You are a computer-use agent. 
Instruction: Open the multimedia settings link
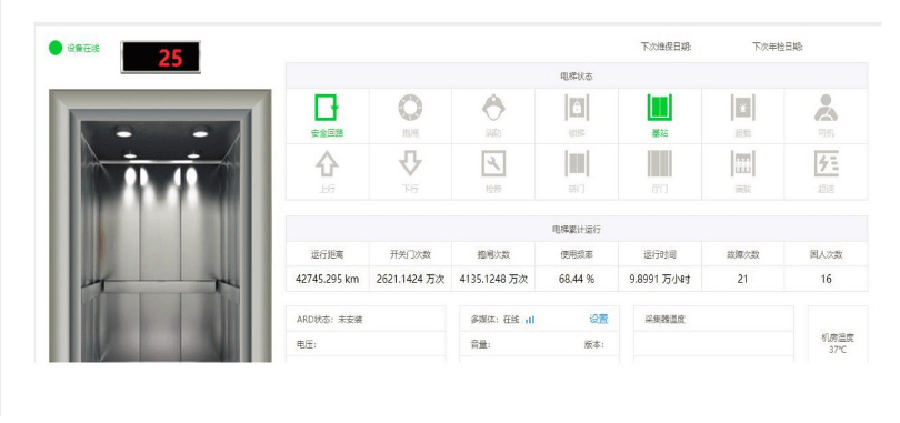click(598, 319)
